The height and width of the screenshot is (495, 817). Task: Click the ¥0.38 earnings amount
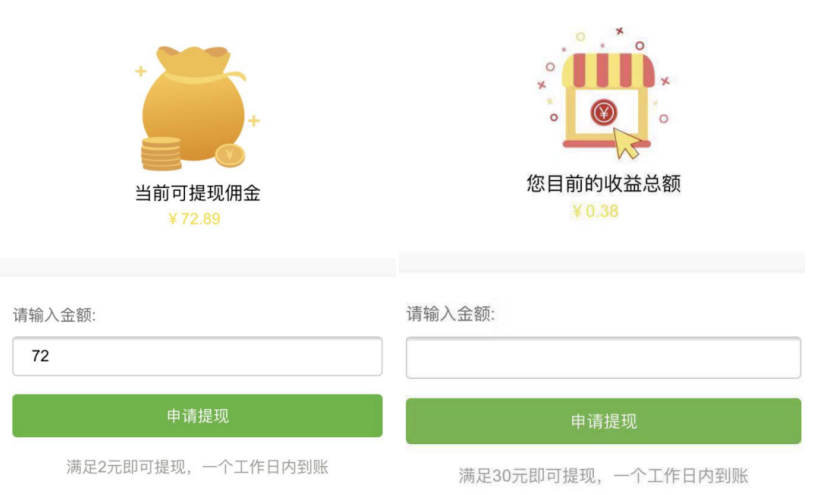595,211
